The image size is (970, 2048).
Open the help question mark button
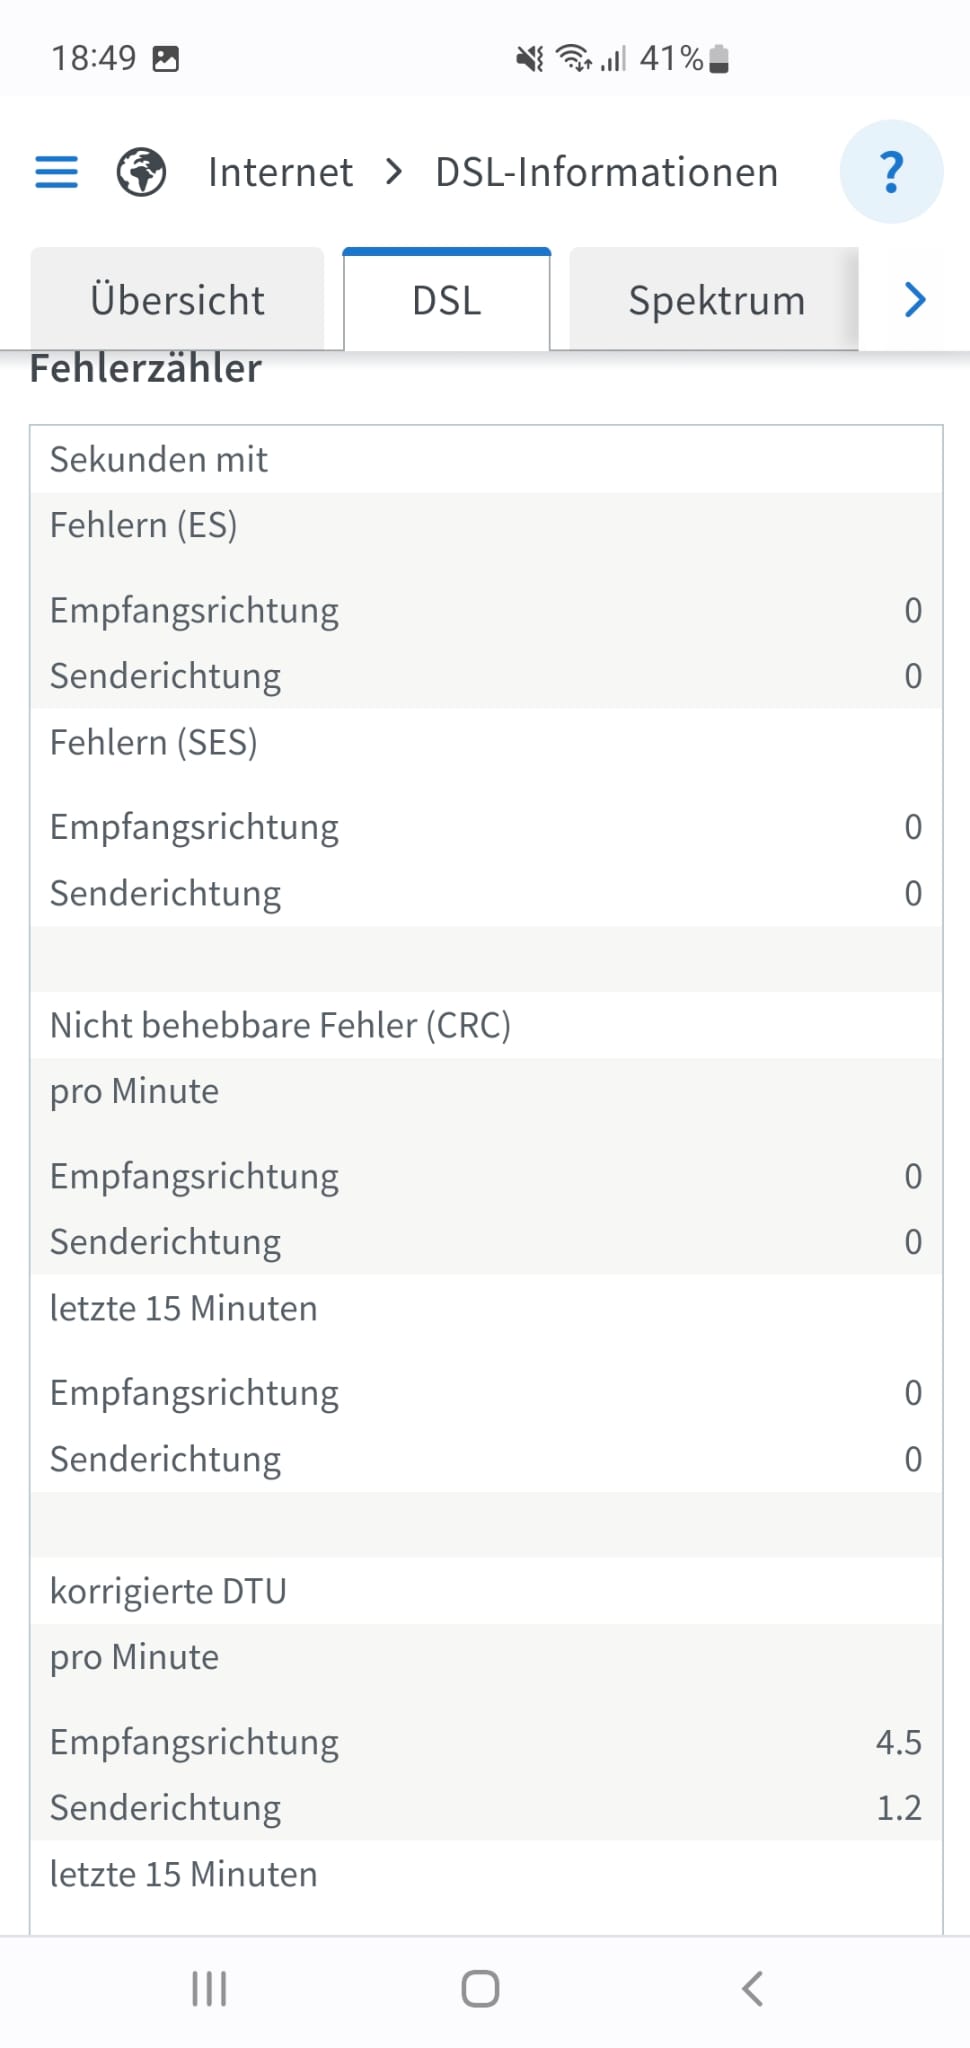coord(890,172)
